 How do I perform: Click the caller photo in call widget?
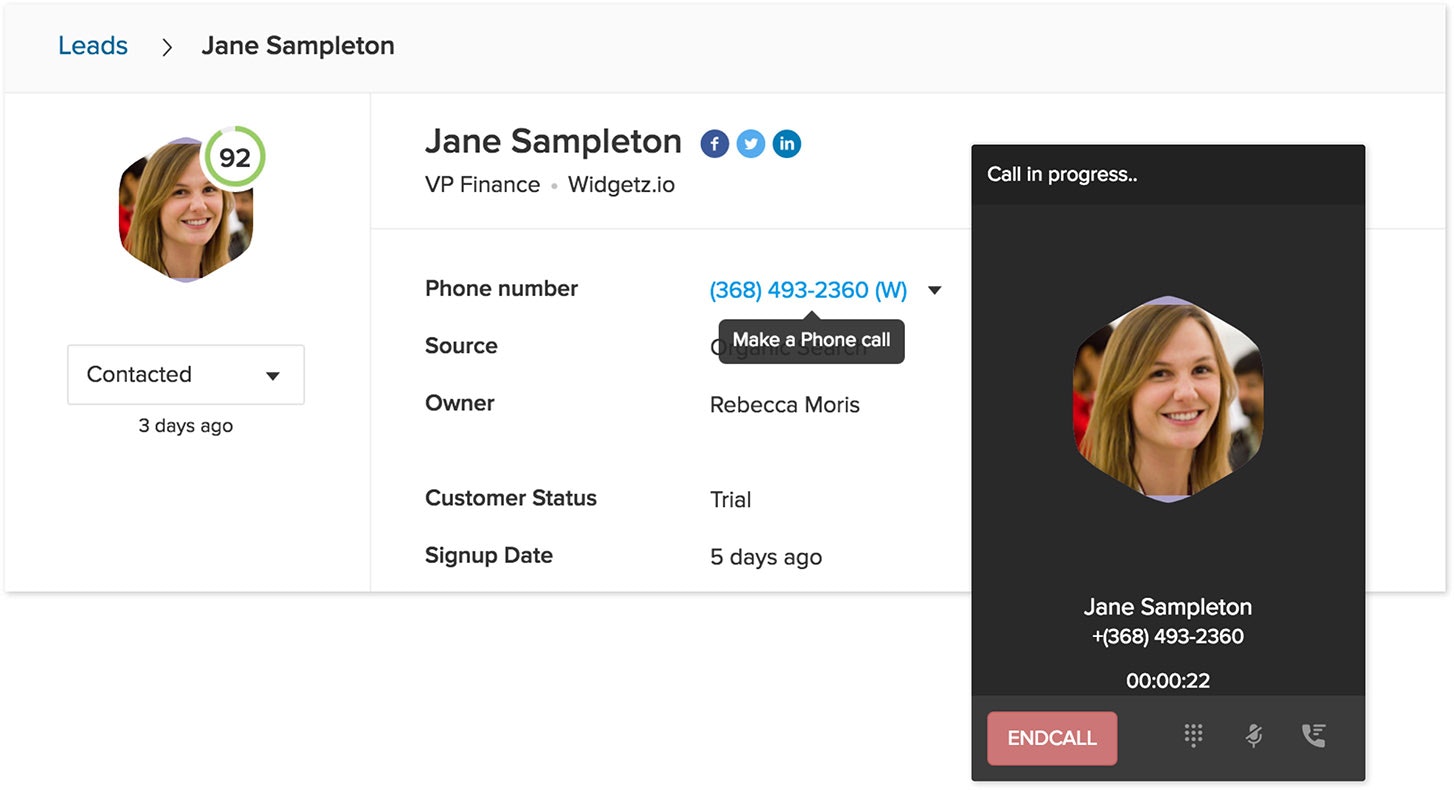tap(1168, 399)
